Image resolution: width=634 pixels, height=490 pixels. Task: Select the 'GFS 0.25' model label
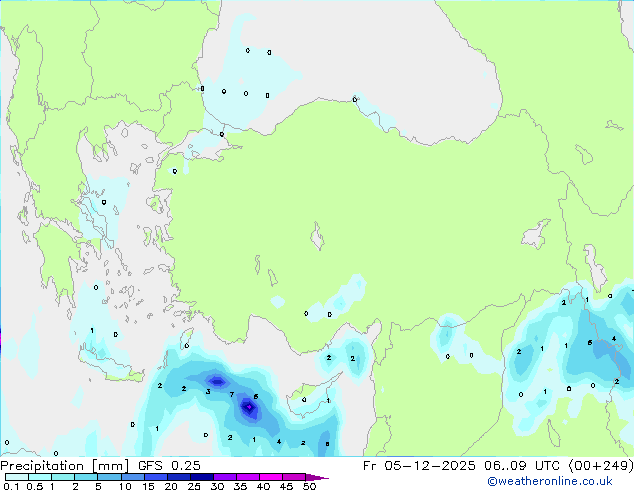click(169, 466)
